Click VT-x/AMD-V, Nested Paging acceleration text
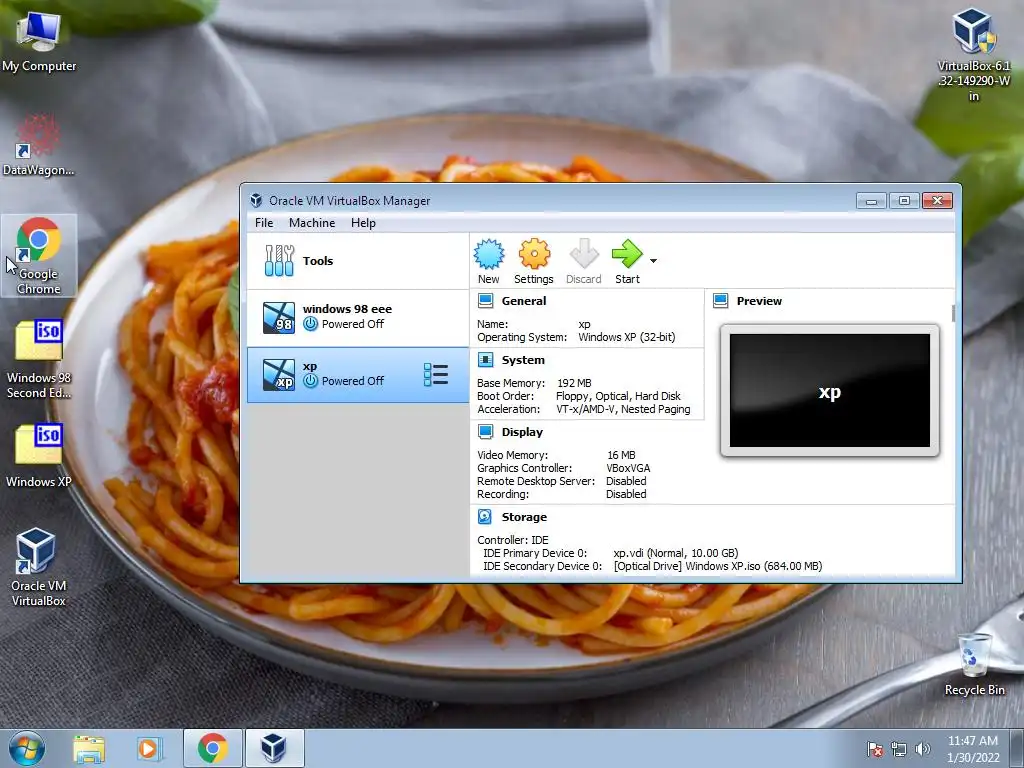Screen dimensions: 1024x768 623,409
